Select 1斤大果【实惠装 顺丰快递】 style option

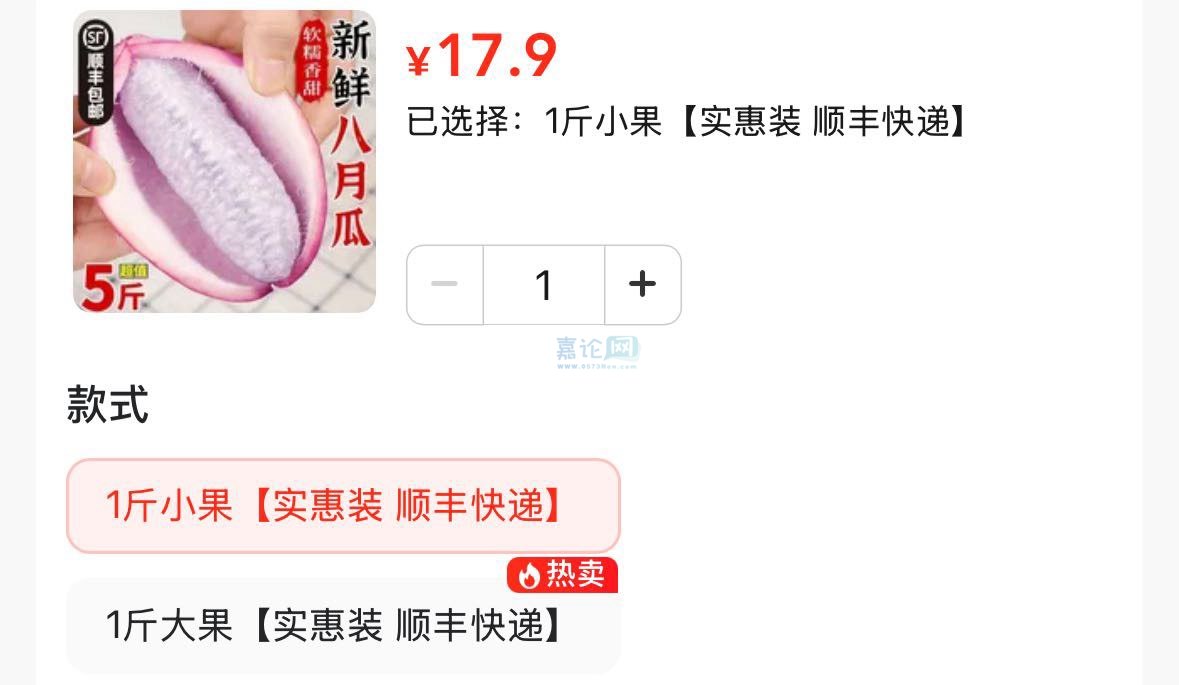(x=343, y=626)
